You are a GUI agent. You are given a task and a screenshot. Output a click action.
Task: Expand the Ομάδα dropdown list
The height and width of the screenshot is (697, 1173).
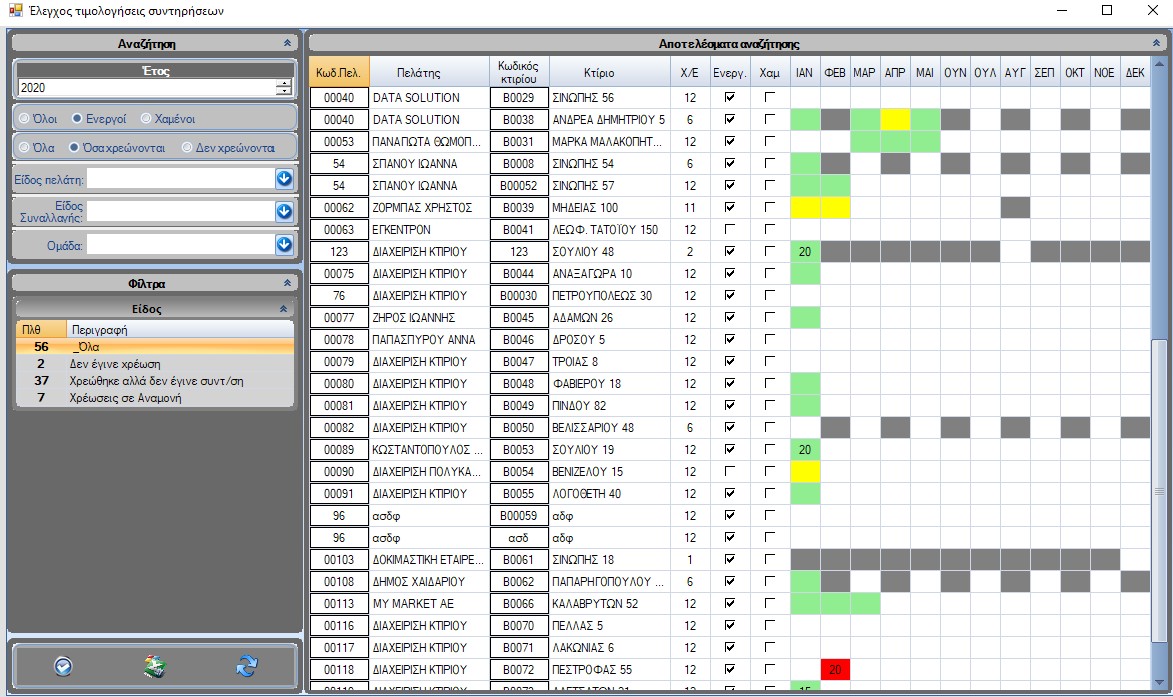pos(284,244)
